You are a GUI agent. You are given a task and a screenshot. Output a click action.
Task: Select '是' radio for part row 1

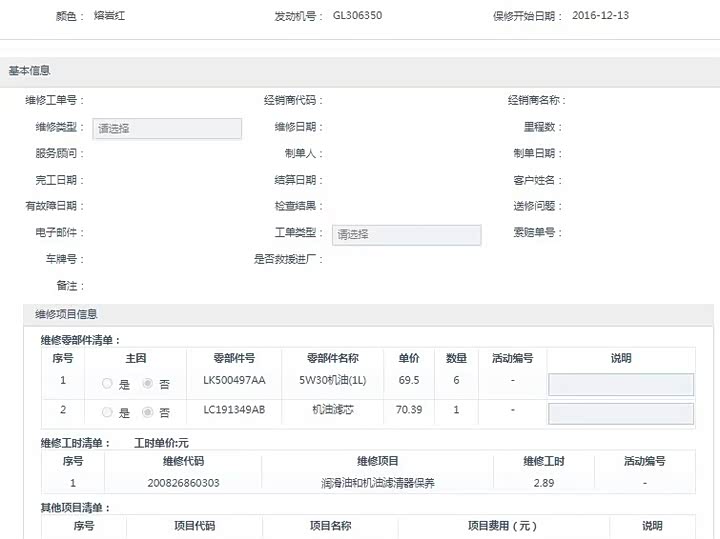coord(107,384)
